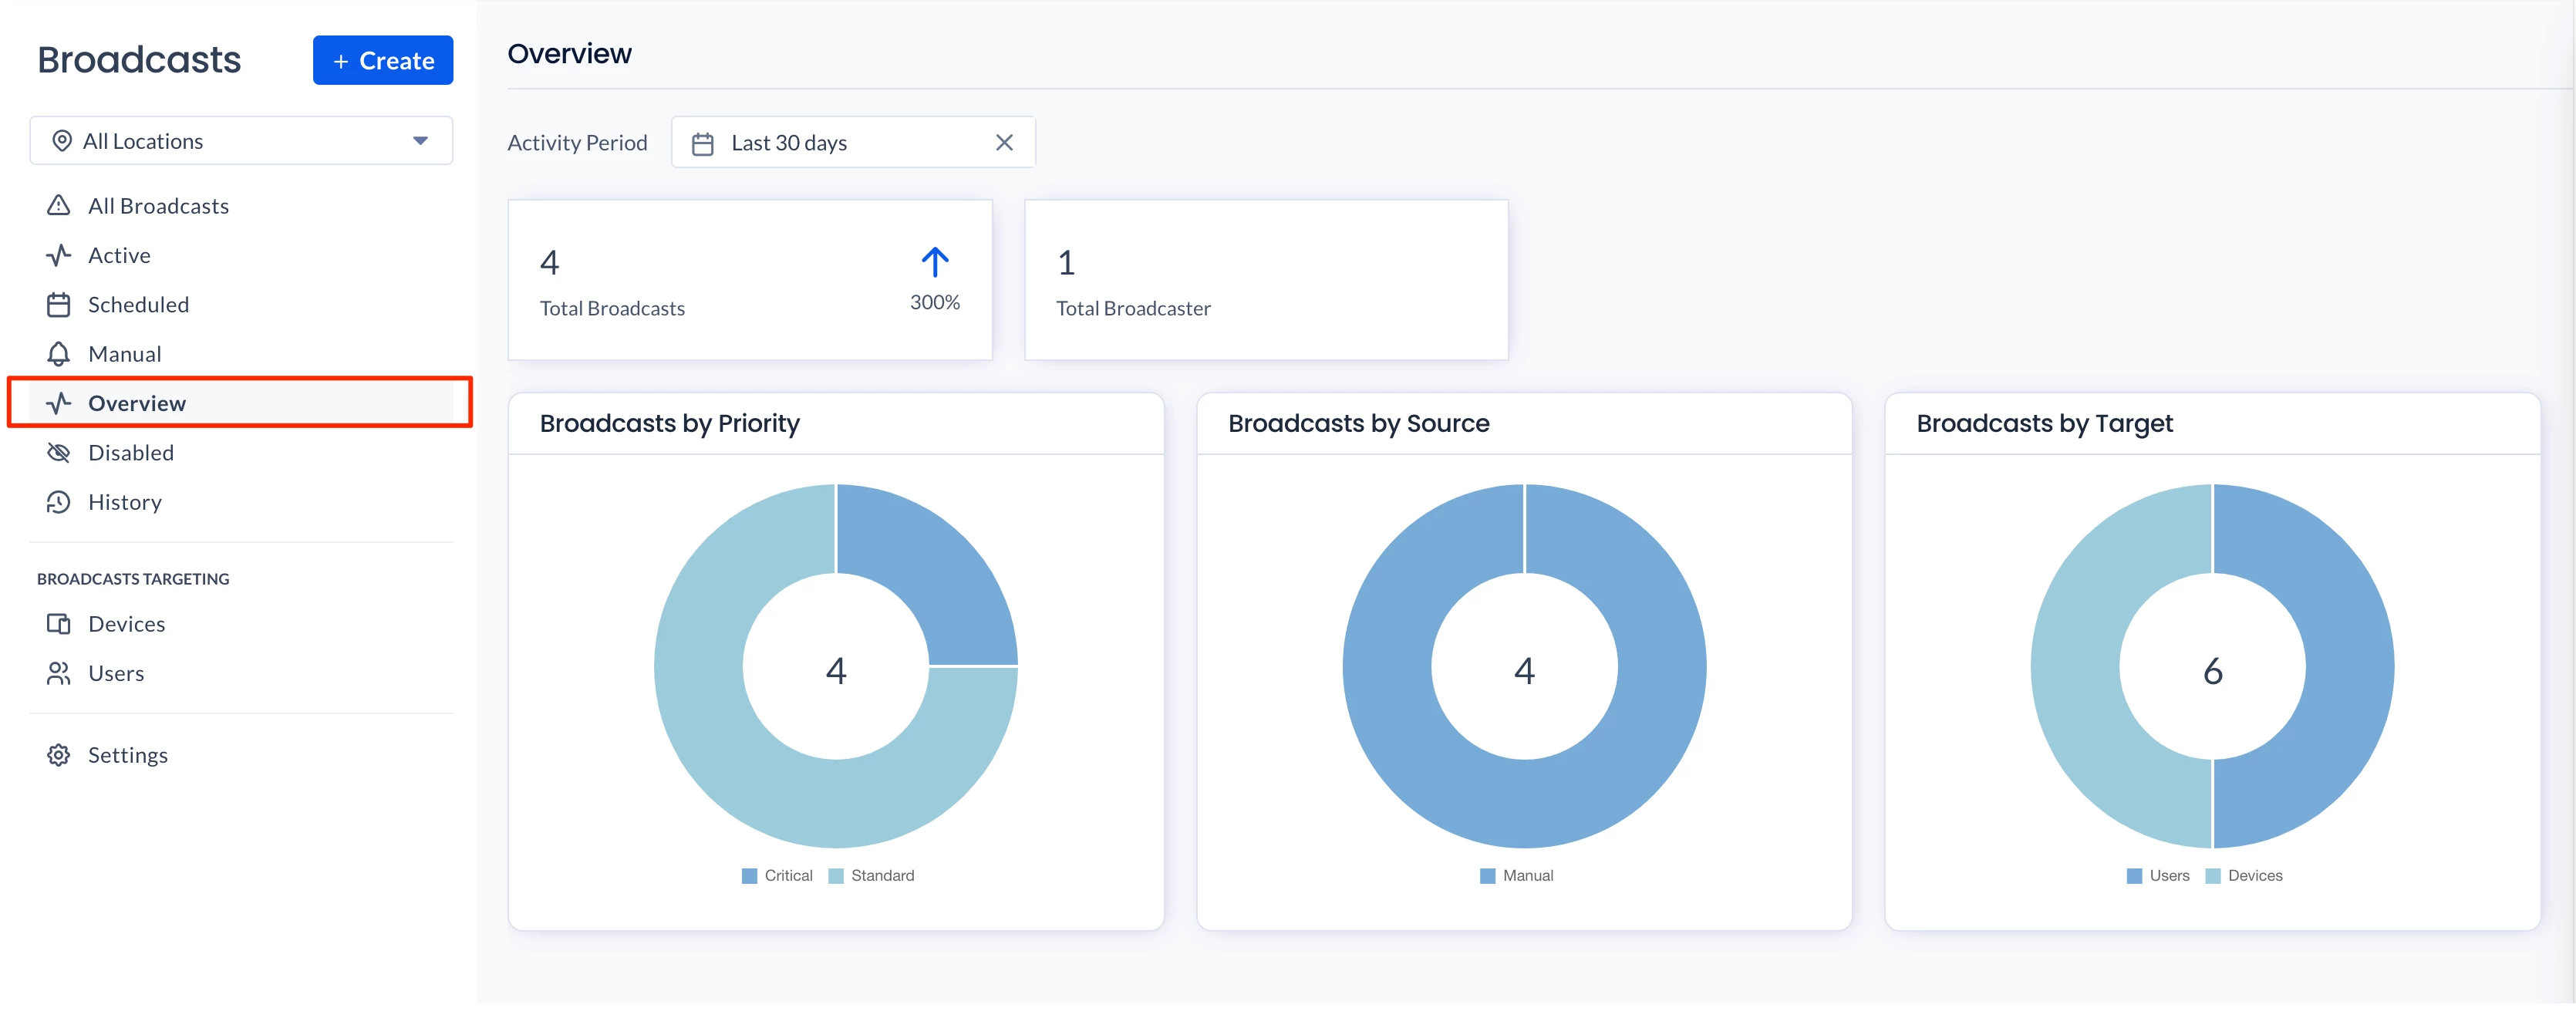2576x1035 pixels.
Task: Toggle the Devices series in target legend
Action: (2244, 876)
